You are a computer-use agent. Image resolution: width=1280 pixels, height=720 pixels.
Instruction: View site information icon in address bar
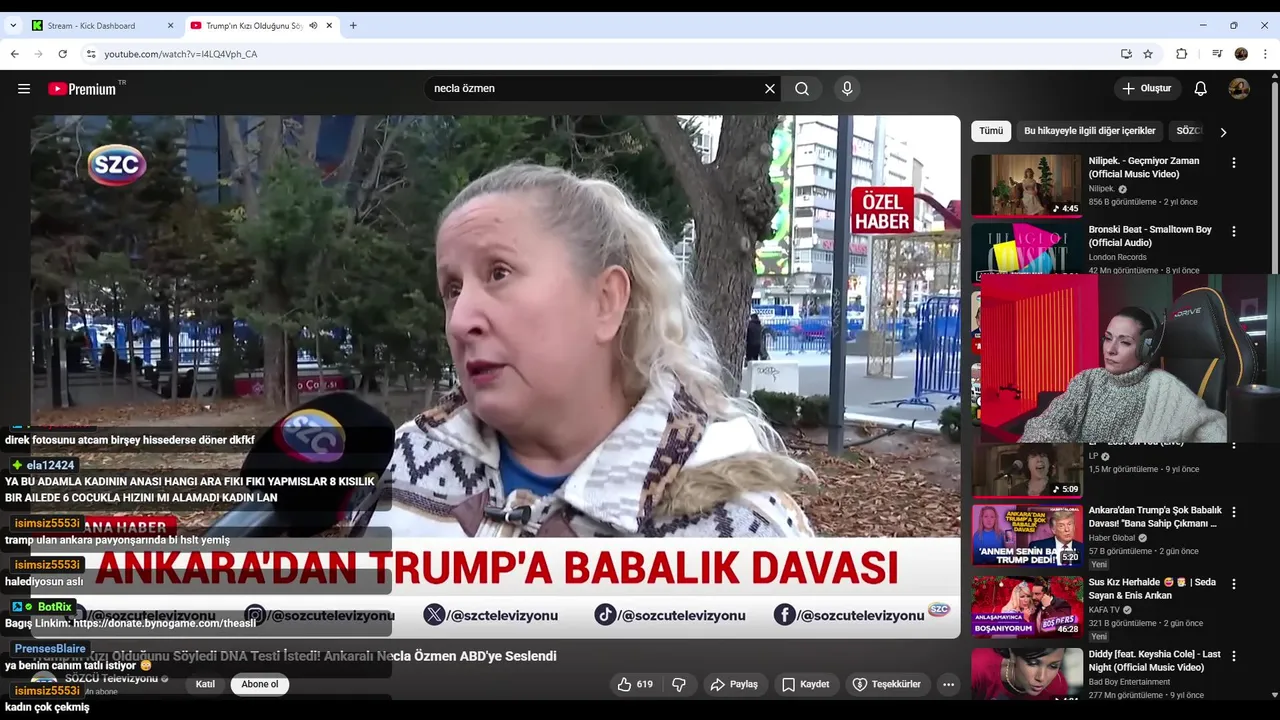(91, 54)
